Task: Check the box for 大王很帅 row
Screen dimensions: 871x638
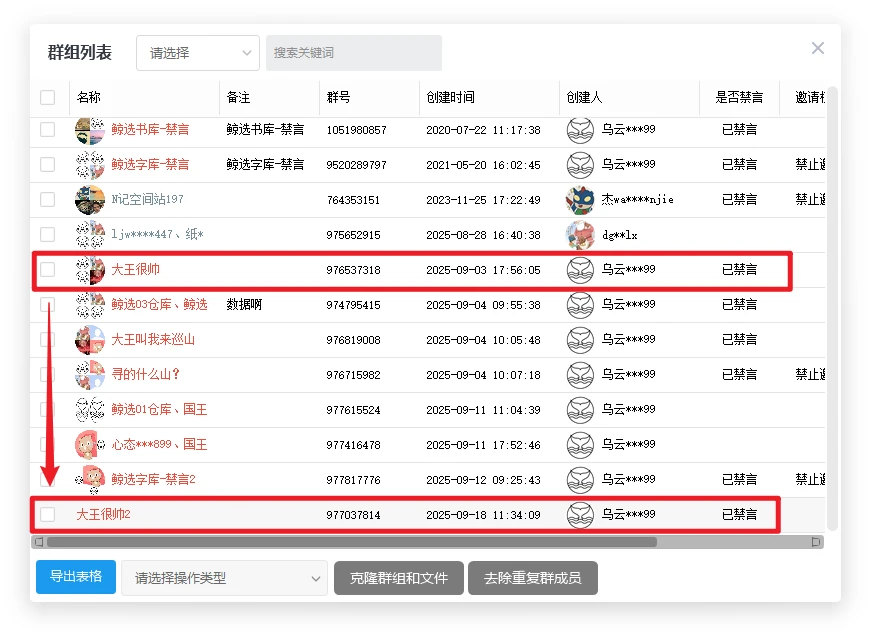Action: click(x=48, y=270)
